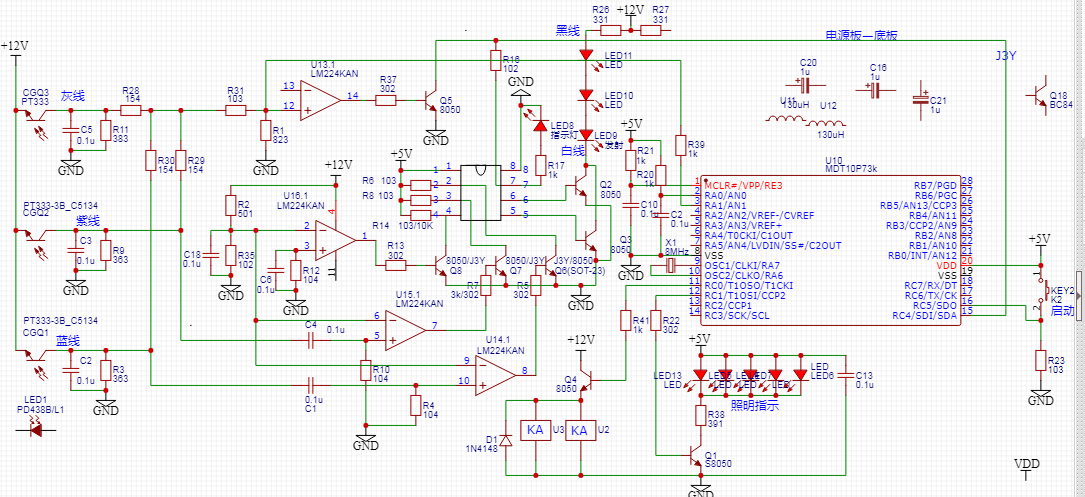Click the 启动 label beside KEY2
The width and height of the screenshot is (1085, 497).
point(1064,311)
